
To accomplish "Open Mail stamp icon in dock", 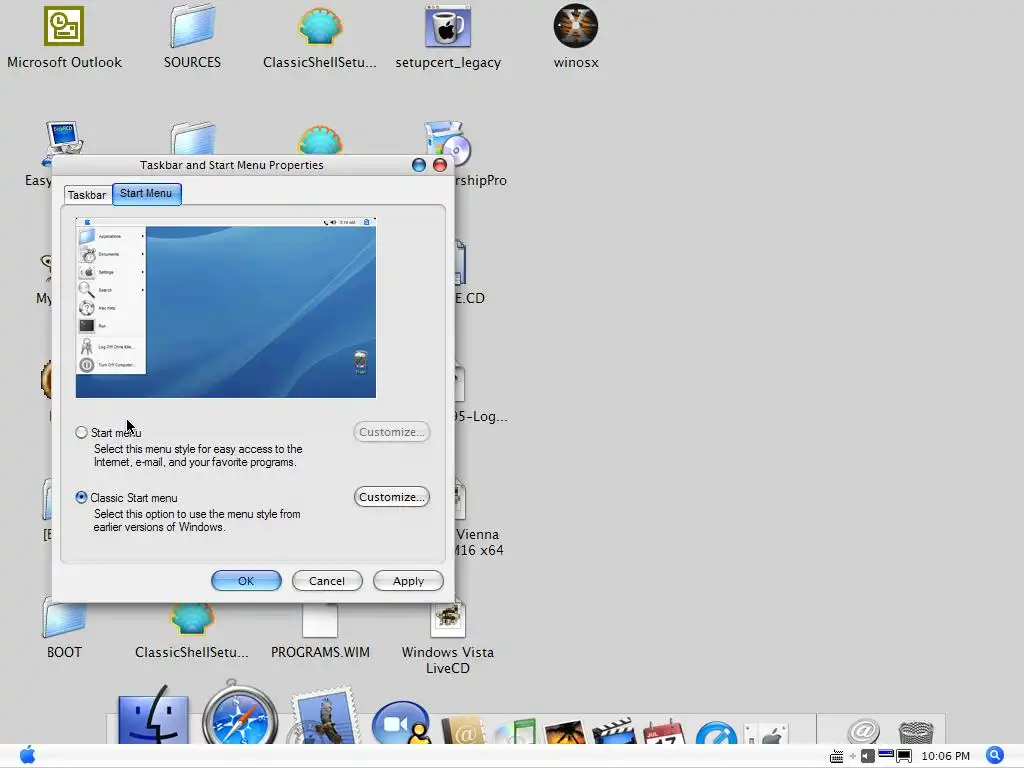I will (325, 716).
